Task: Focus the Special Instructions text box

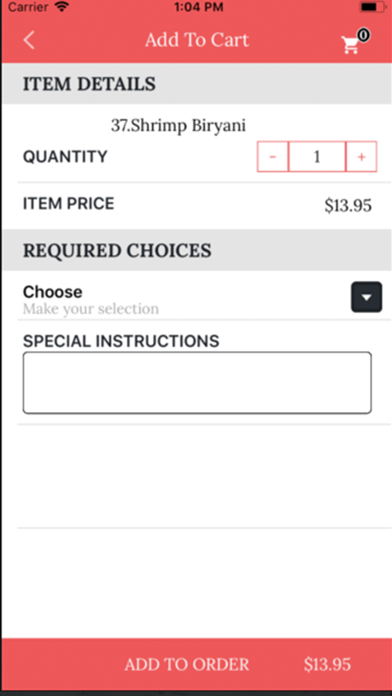Action: point(197,383)
